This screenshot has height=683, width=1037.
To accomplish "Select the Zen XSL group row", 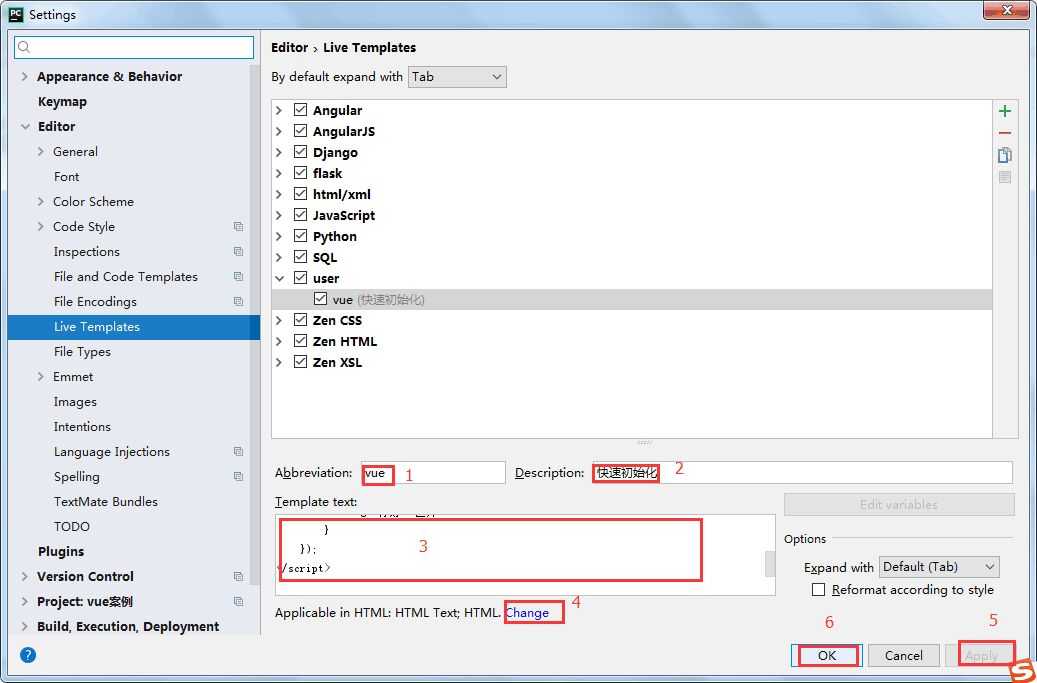I will coord(632,362).
